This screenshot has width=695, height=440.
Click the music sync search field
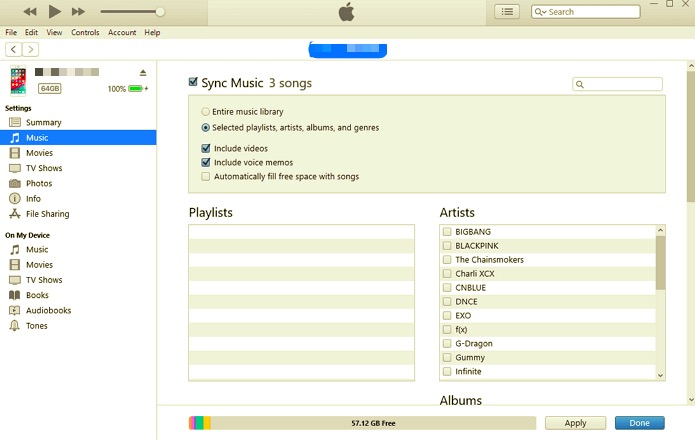point(617,84)
